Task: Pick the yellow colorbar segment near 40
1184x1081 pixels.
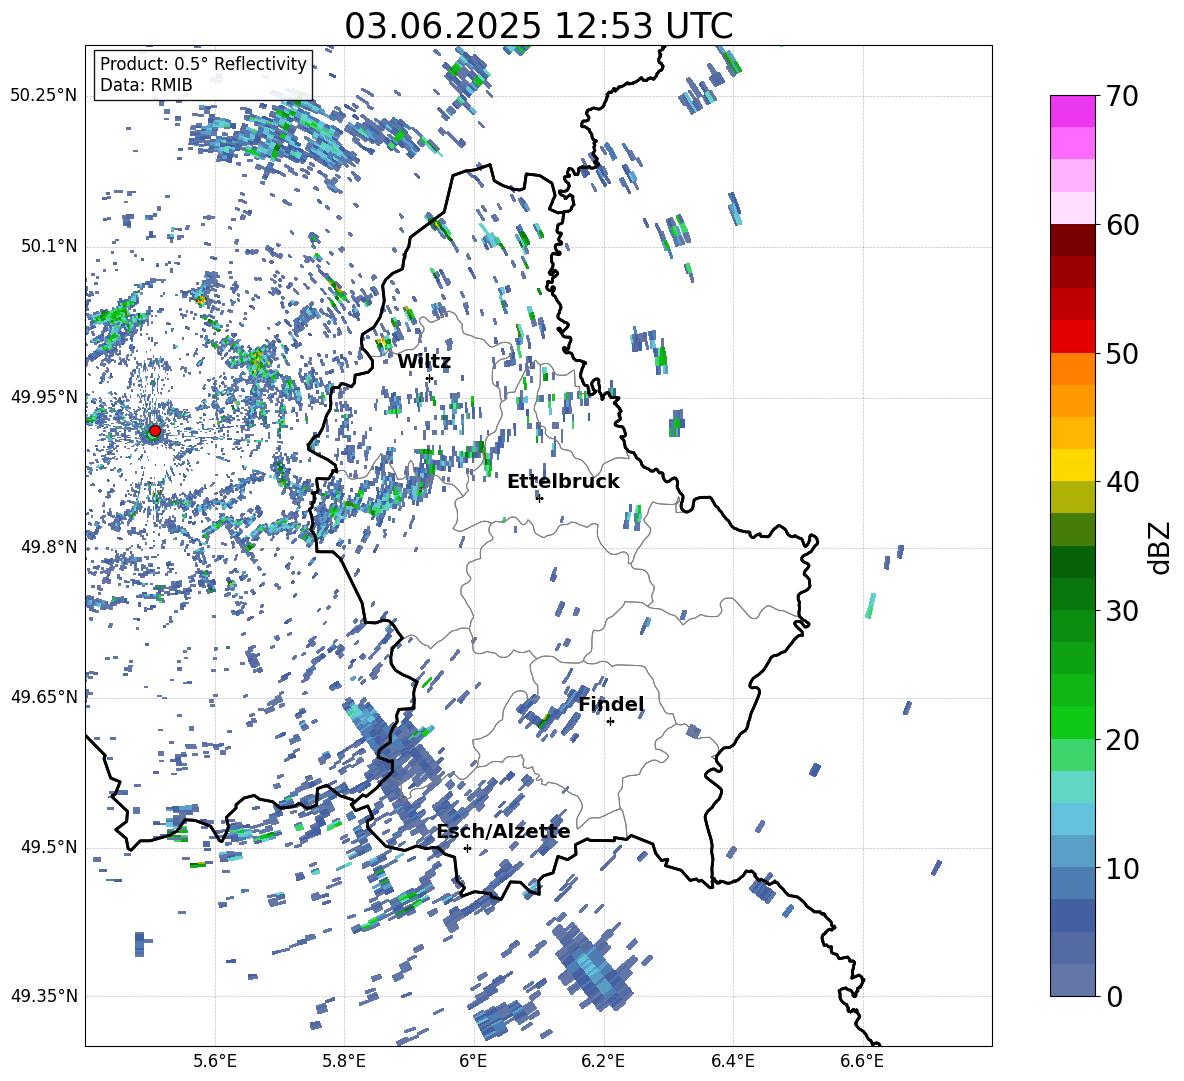Action: click(x=1072, y=465)
